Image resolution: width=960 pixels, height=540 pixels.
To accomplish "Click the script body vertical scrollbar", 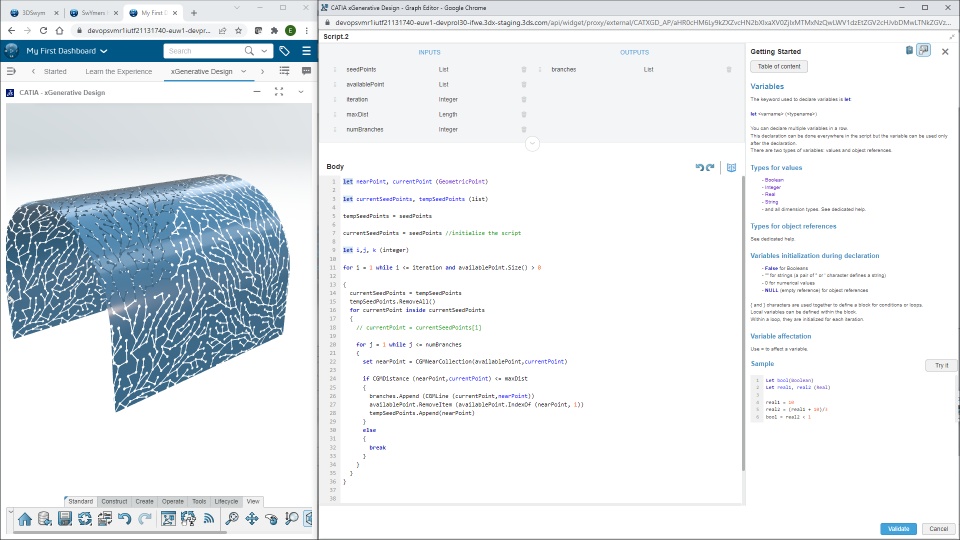I will (743, 324).
